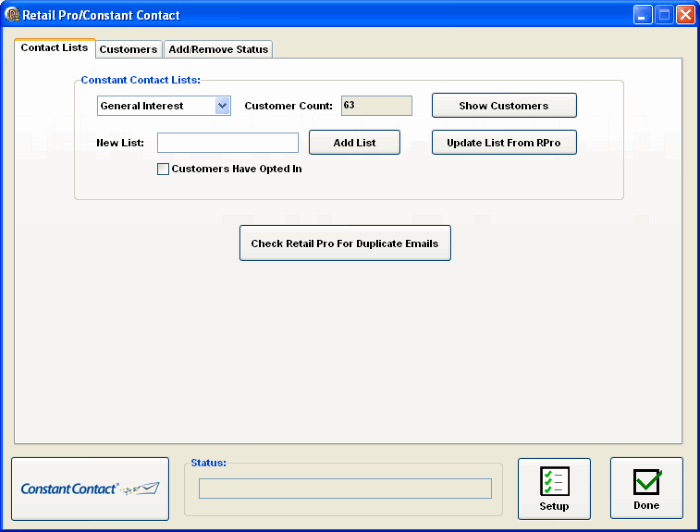Click the Status message box

[x=345, y=489]
